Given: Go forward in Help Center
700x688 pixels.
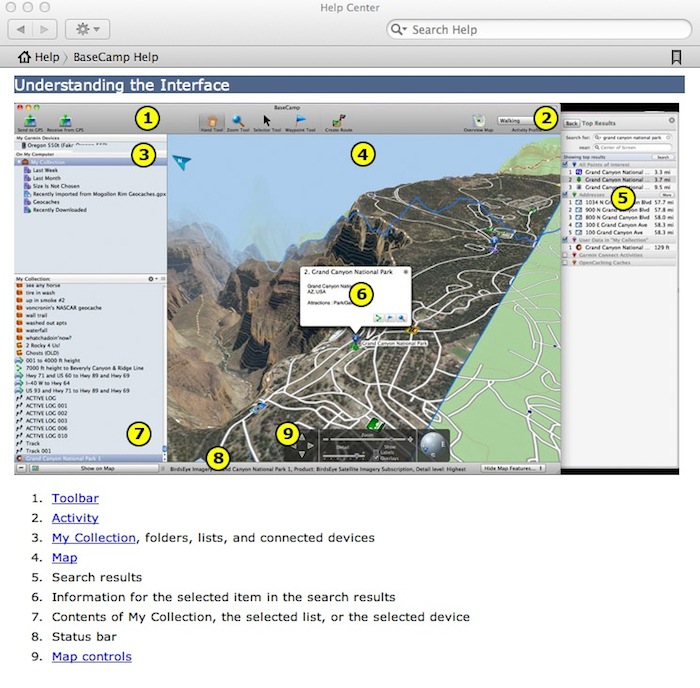Looking at the screenshot, I should pos(44,29).
